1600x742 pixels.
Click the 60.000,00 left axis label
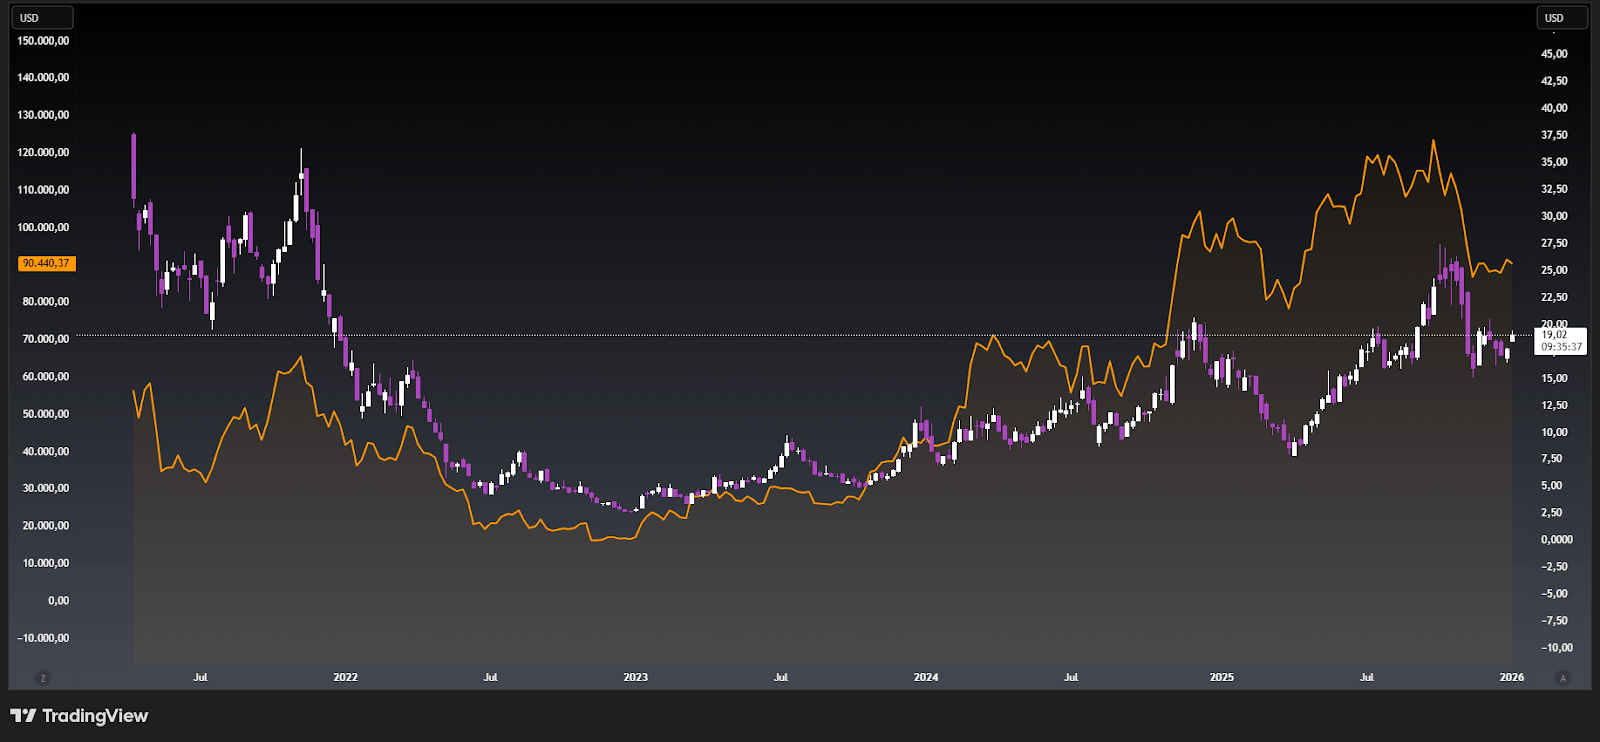tap(46, 376)
